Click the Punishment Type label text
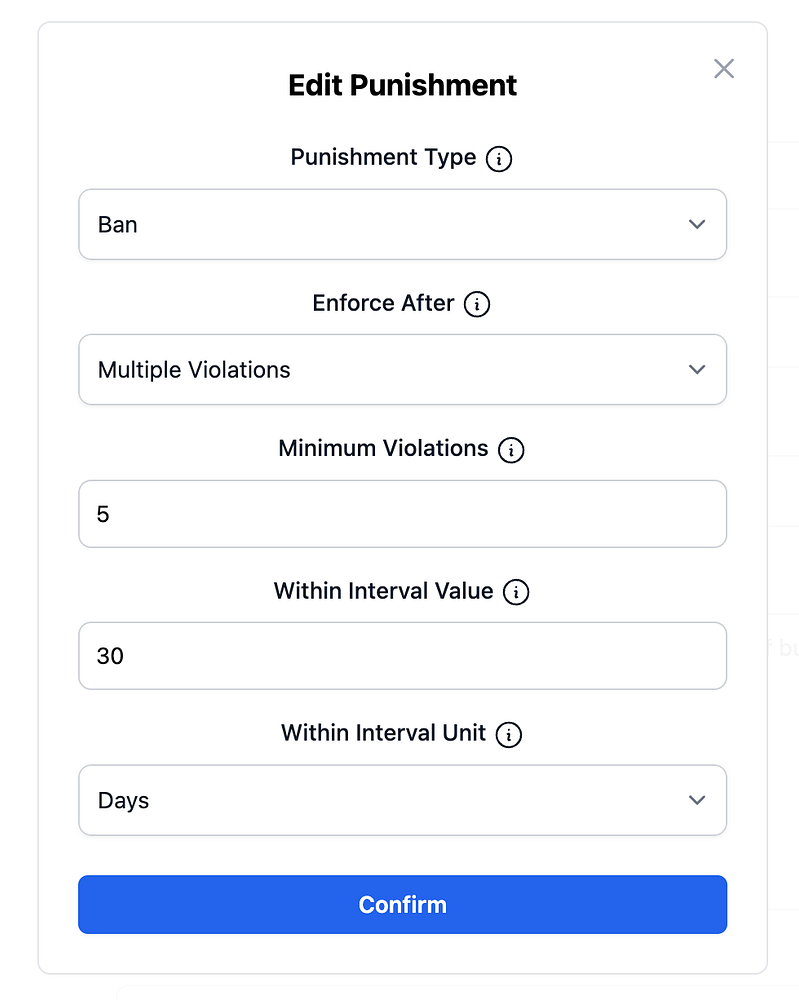Screen dimensions: 799x1000 coord(383,158)
